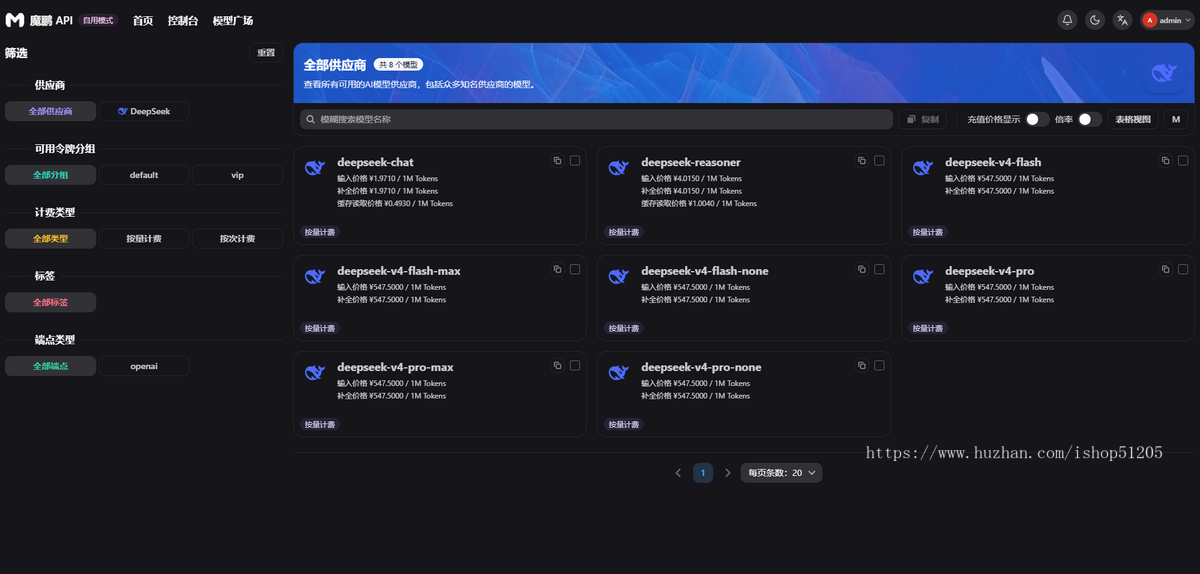Copy deepseek-v4-pro model name icon
Image resolution: width=1200 pixels, height=574 pixels.
(1166, 270)
